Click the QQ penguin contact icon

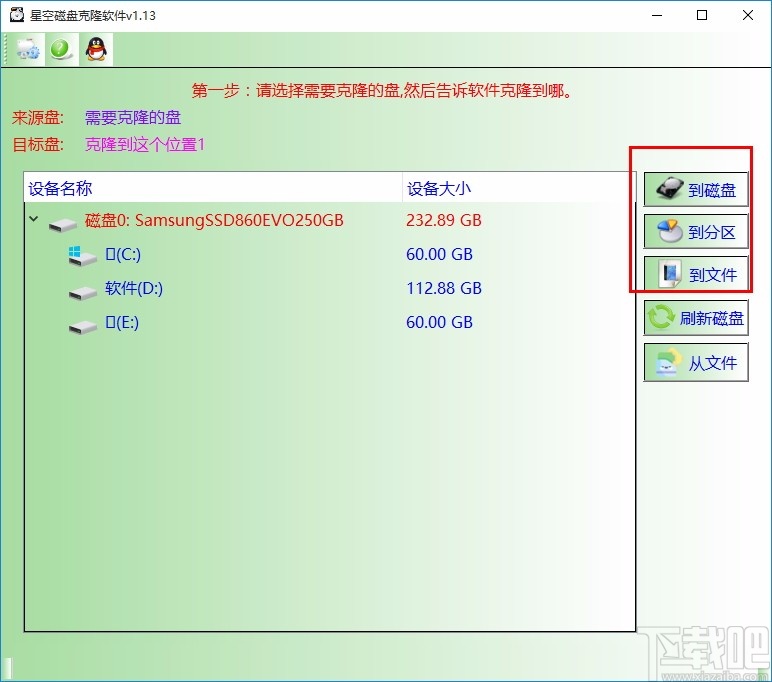coord(96,49)
